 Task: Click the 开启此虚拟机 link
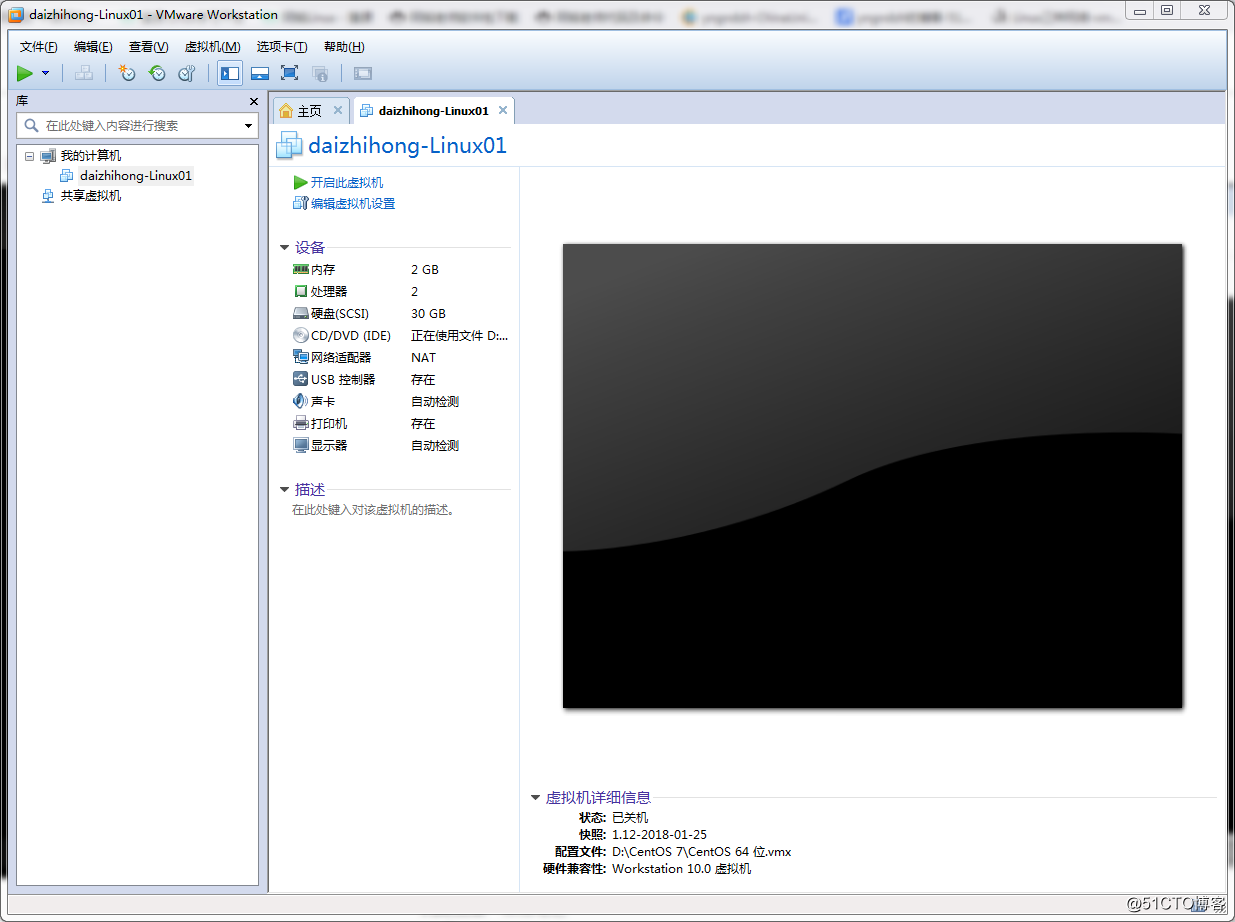tap(347, 182)
